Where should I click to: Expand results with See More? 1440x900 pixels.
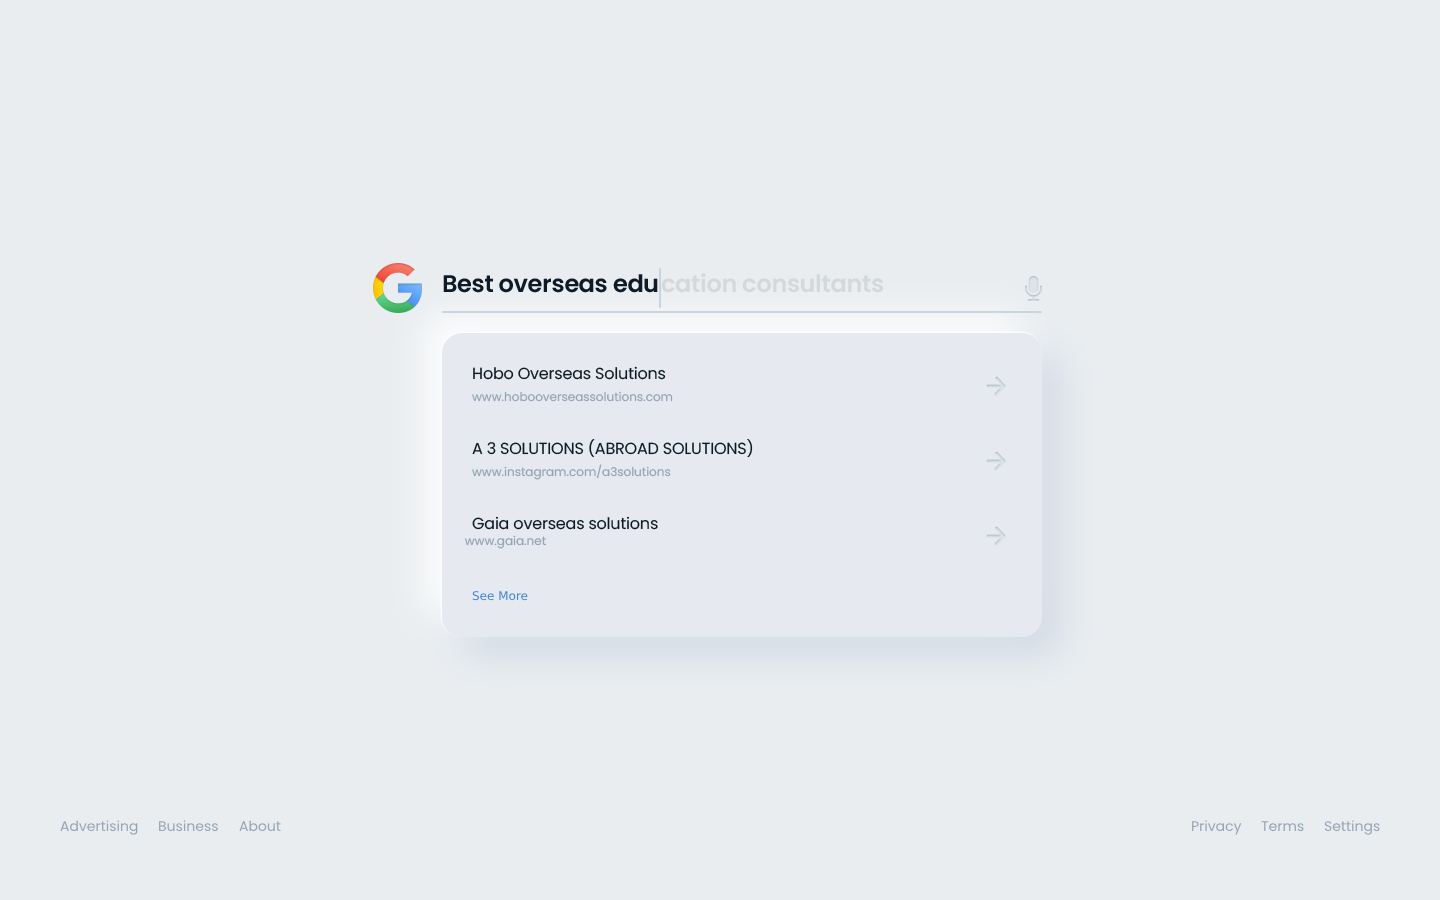click(499, 596)
